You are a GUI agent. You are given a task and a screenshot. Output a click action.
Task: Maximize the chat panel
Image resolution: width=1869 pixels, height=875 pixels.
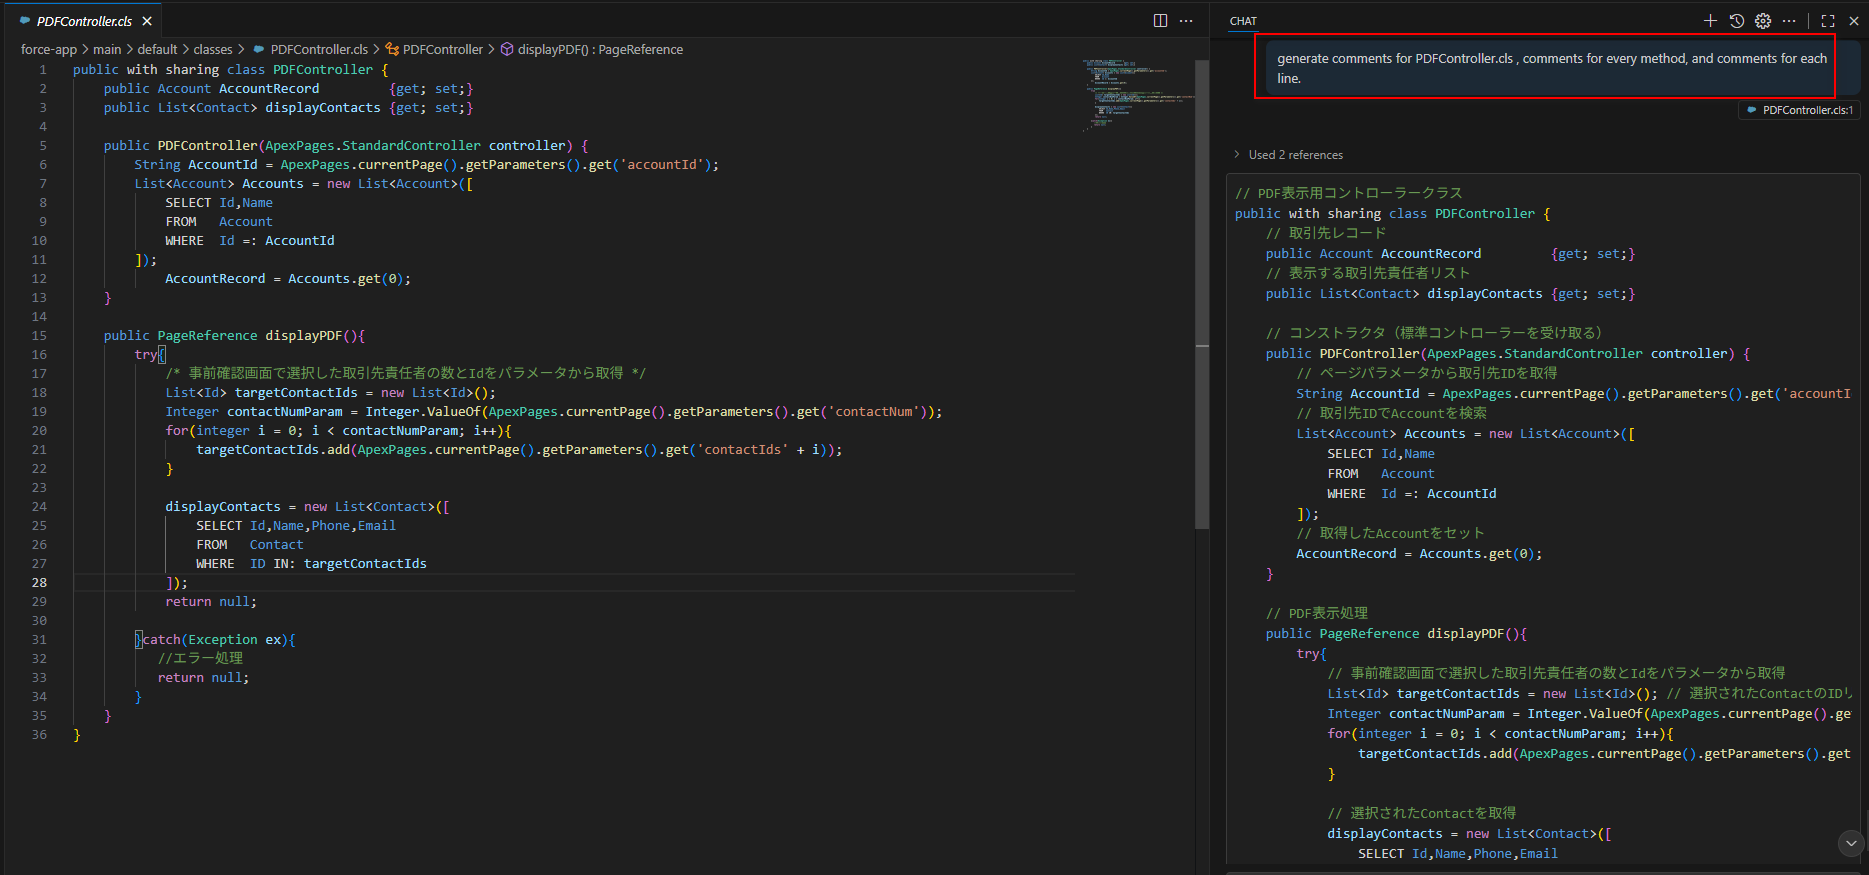pyautogui.click(x=1828, y=21)
